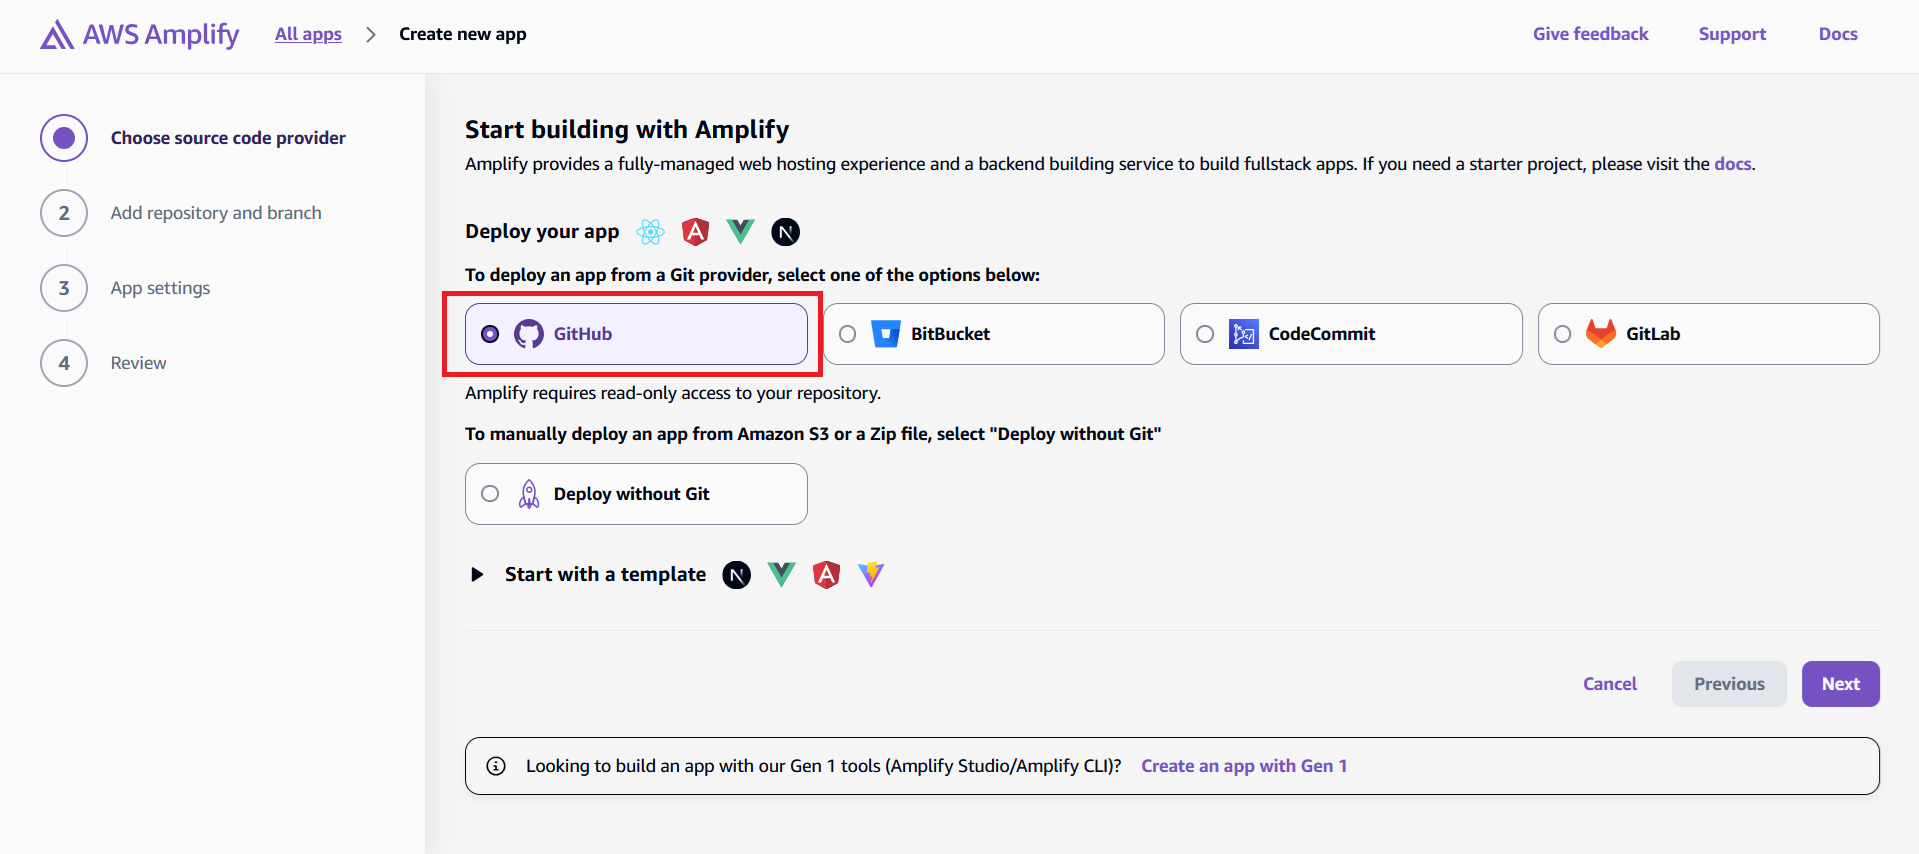Open the Docs link in the header

pyautogui.click(x=1838, y=34)
